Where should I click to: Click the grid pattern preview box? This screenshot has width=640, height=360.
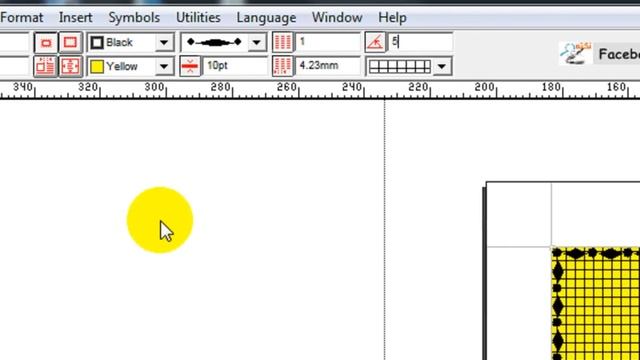tap(400, 67)
